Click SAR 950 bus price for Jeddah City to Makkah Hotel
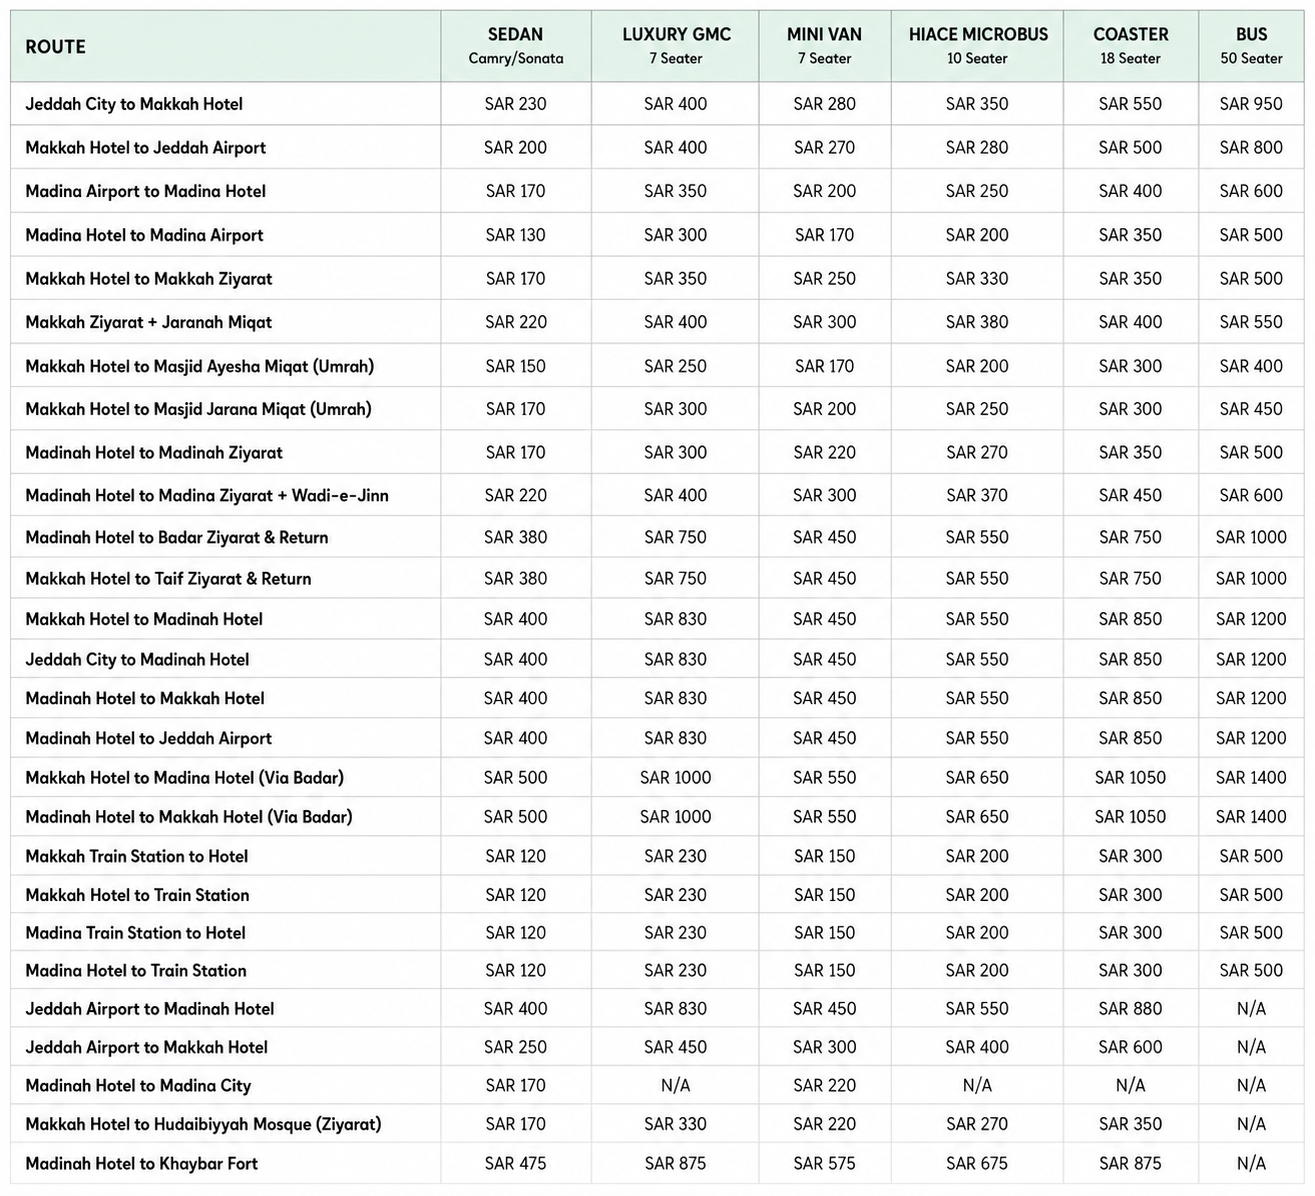Screen dimensions: 1315x1196 1251,104
